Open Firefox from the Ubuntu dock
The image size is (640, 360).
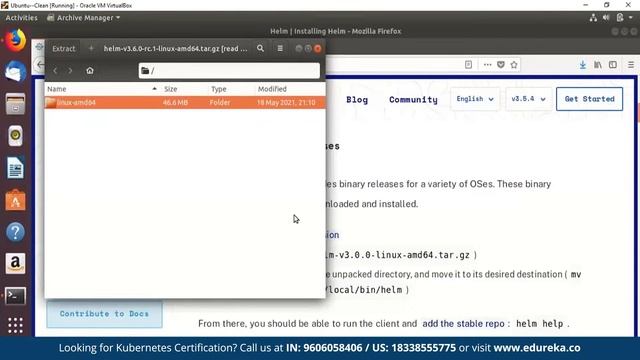[16, 40]
